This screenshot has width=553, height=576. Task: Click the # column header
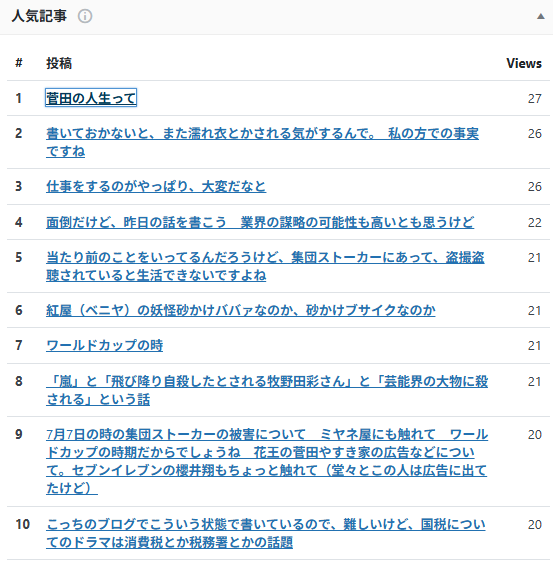19,63
